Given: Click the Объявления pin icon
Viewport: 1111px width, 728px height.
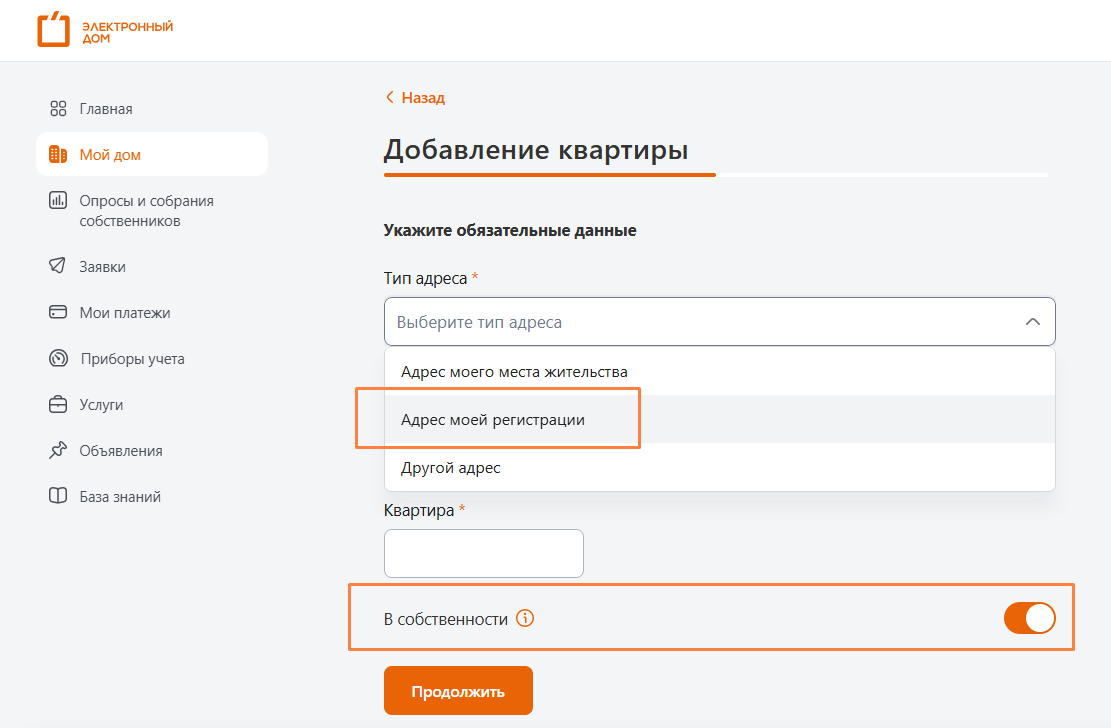Looking at the screenshot, I should point(58,451).
